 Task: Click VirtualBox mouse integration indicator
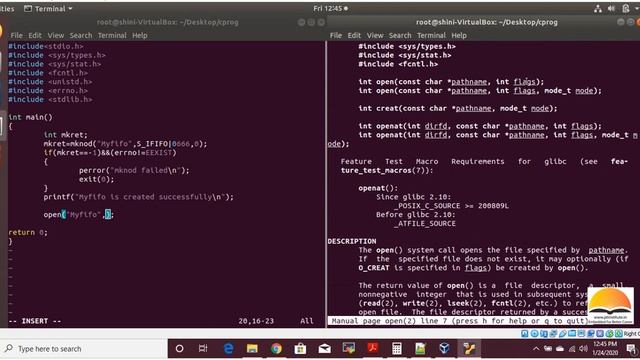click(x=609, y=333)
